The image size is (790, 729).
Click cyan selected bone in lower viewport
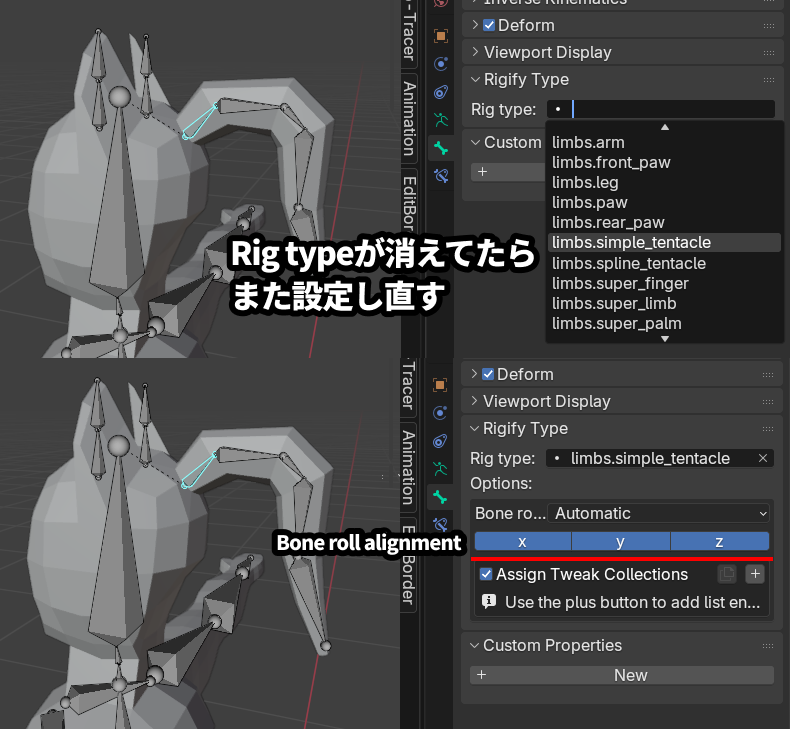click(199, 471)
